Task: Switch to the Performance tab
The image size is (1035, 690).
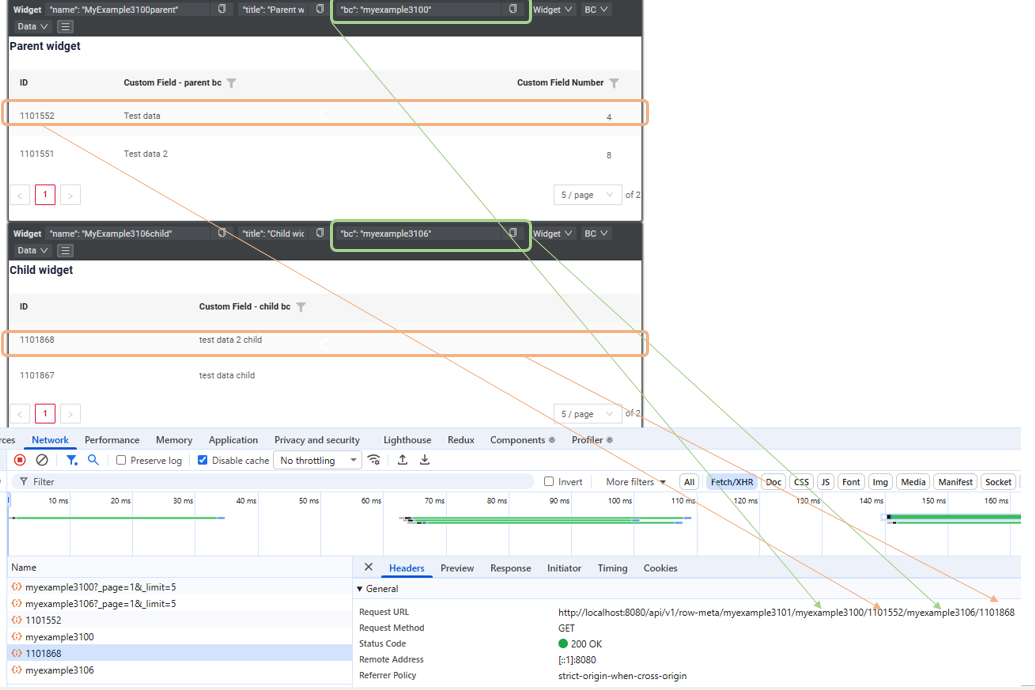Action: [x=112, y=440]
